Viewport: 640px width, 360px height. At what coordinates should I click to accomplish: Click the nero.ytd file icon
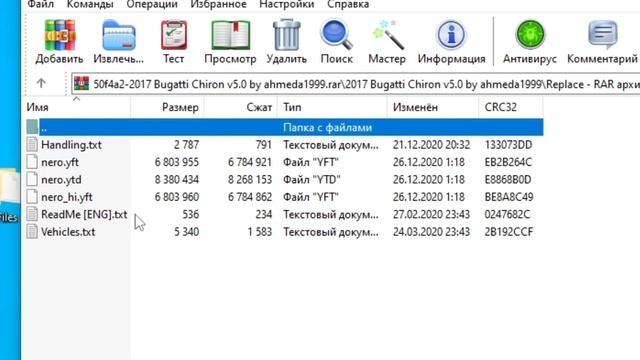pyautogui.click(x=32, y=180)
